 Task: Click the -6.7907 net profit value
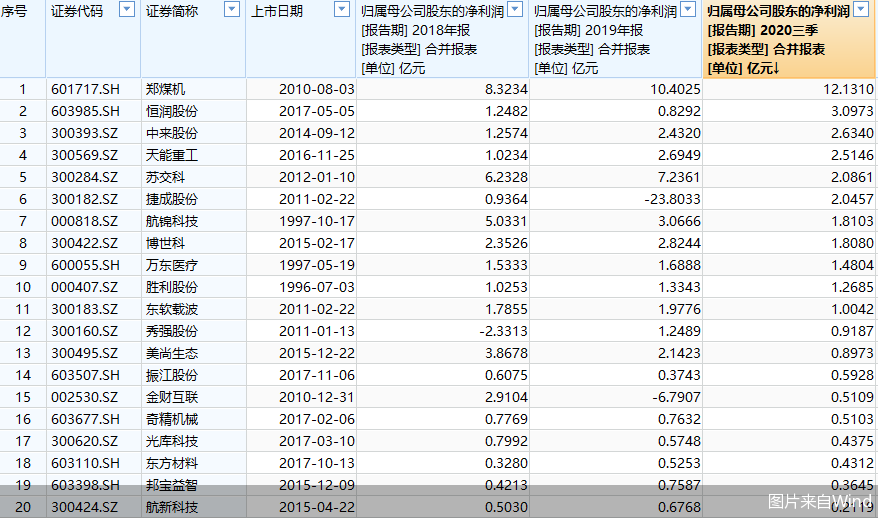[676, 397]
